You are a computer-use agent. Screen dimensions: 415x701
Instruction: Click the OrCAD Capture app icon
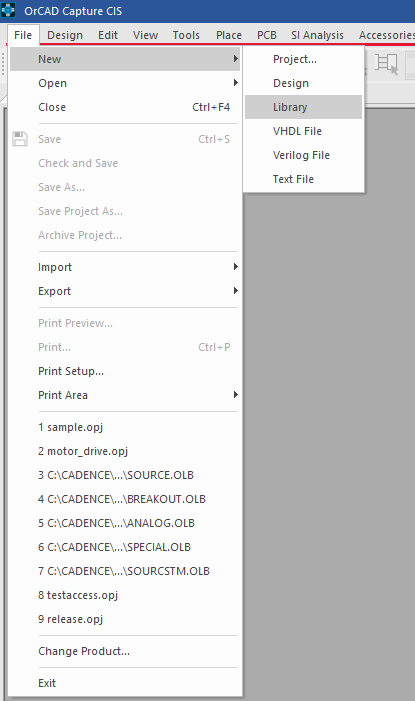pos(8,10)
